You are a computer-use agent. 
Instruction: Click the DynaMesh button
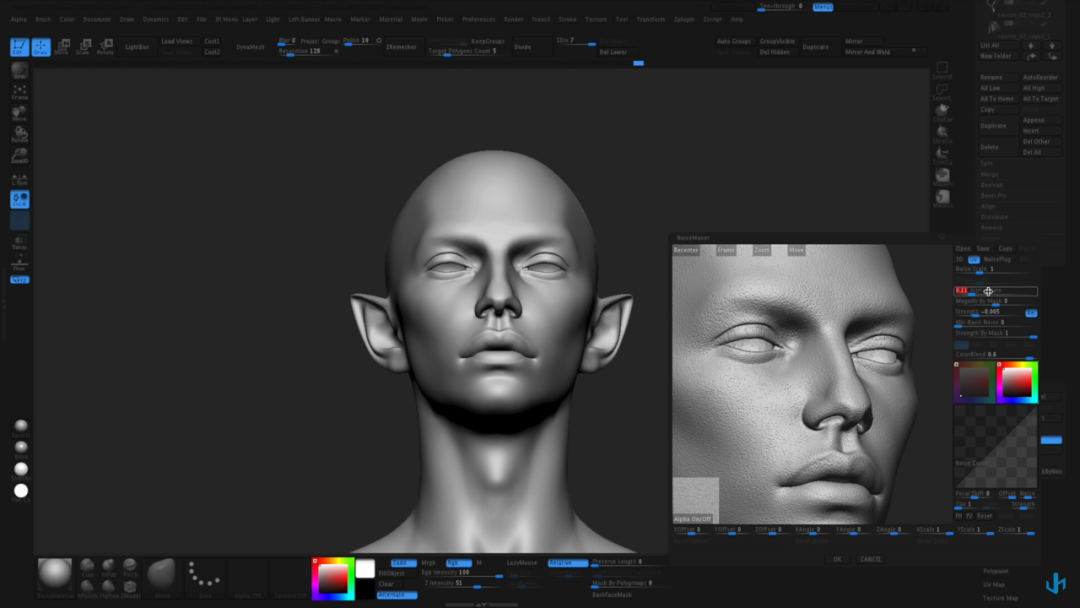coord(251,47)
